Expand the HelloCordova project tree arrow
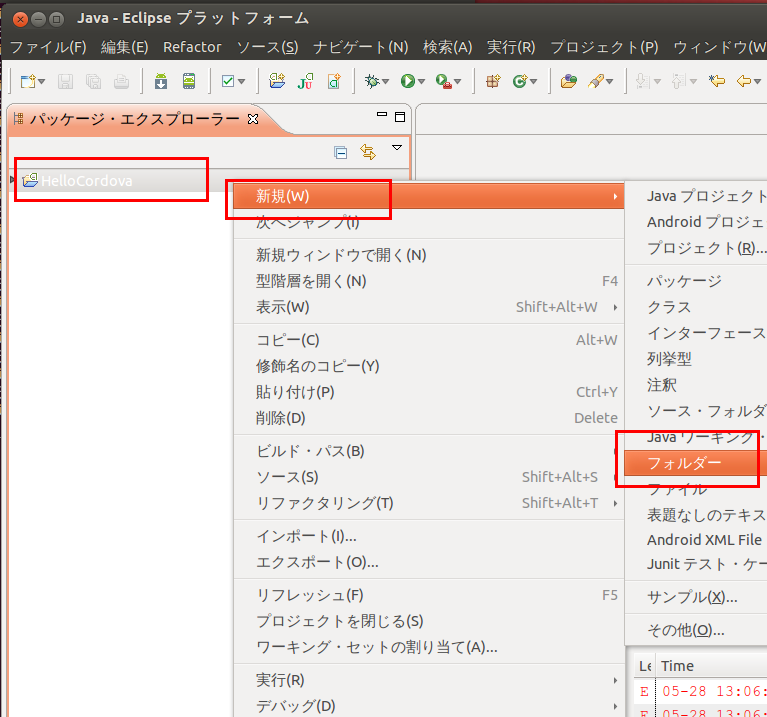The height and width of the screenshot is (717, 767). pyautogui.click(x=13, y=180)
